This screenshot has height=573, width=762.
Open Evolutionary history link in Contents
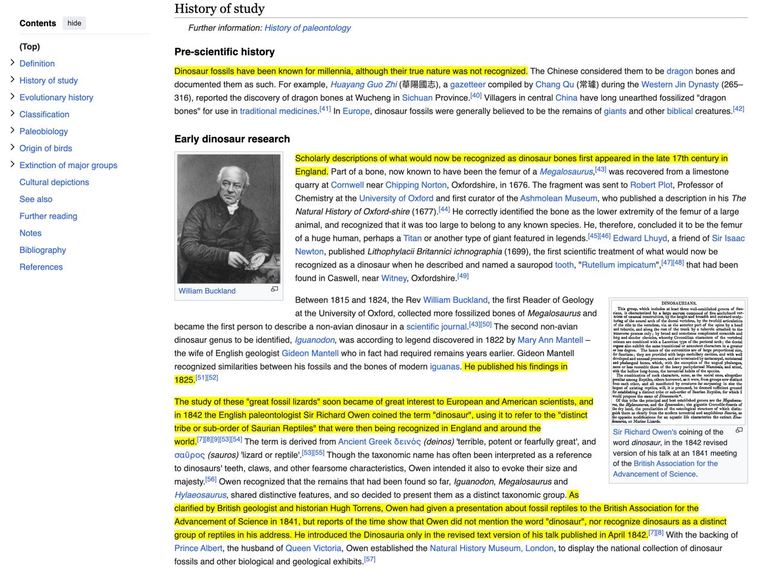click(x=56, y=98)
